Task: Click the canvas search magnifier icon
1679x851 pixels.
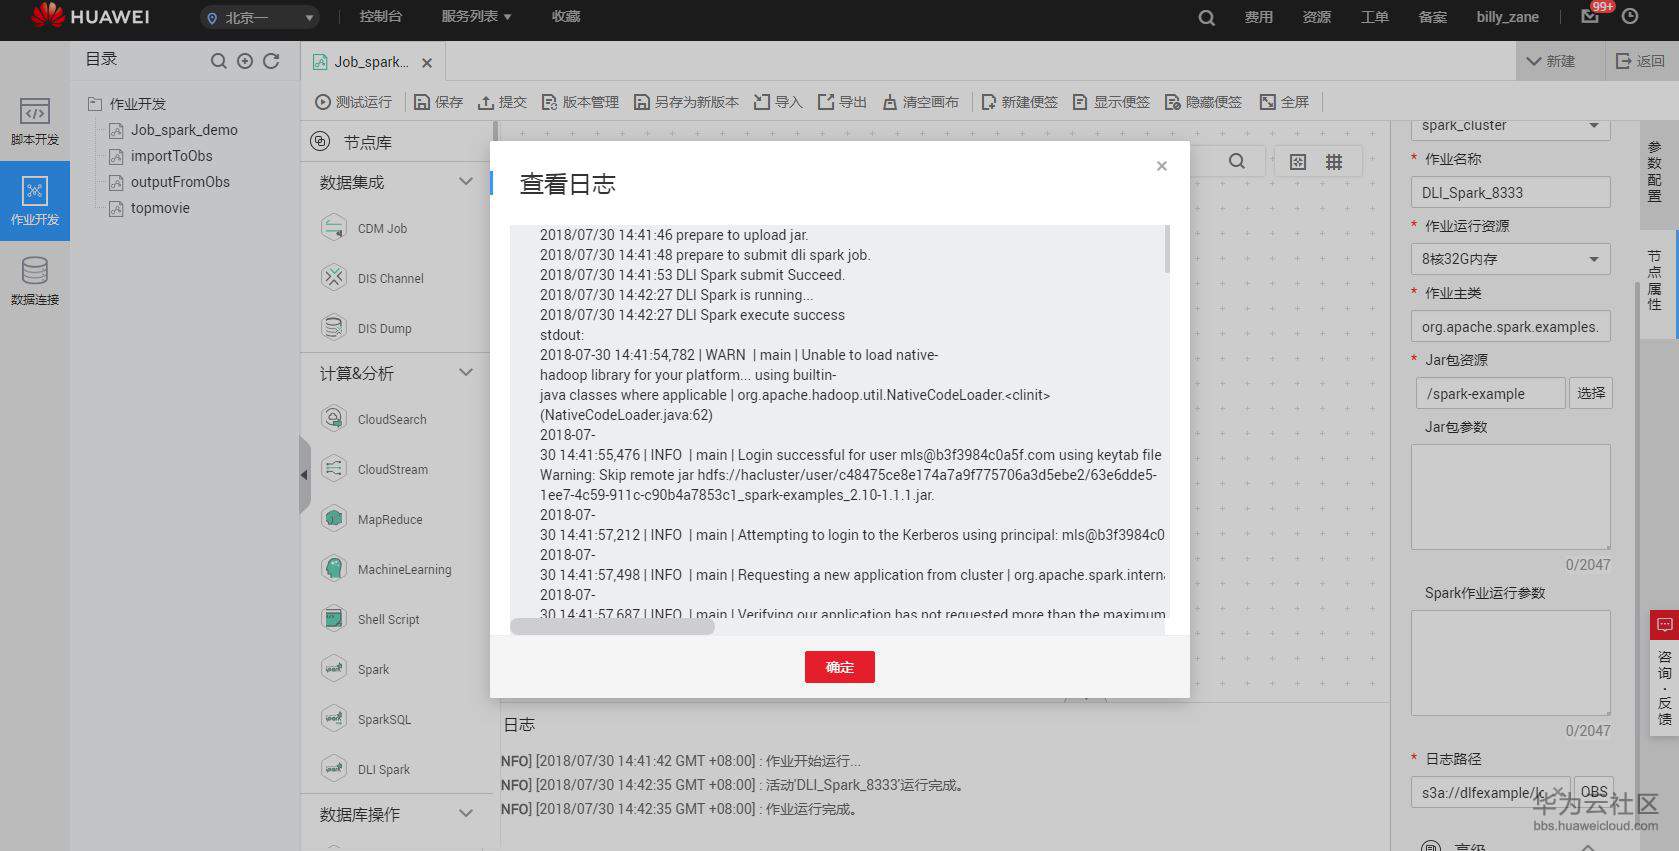Action: 1237,161
